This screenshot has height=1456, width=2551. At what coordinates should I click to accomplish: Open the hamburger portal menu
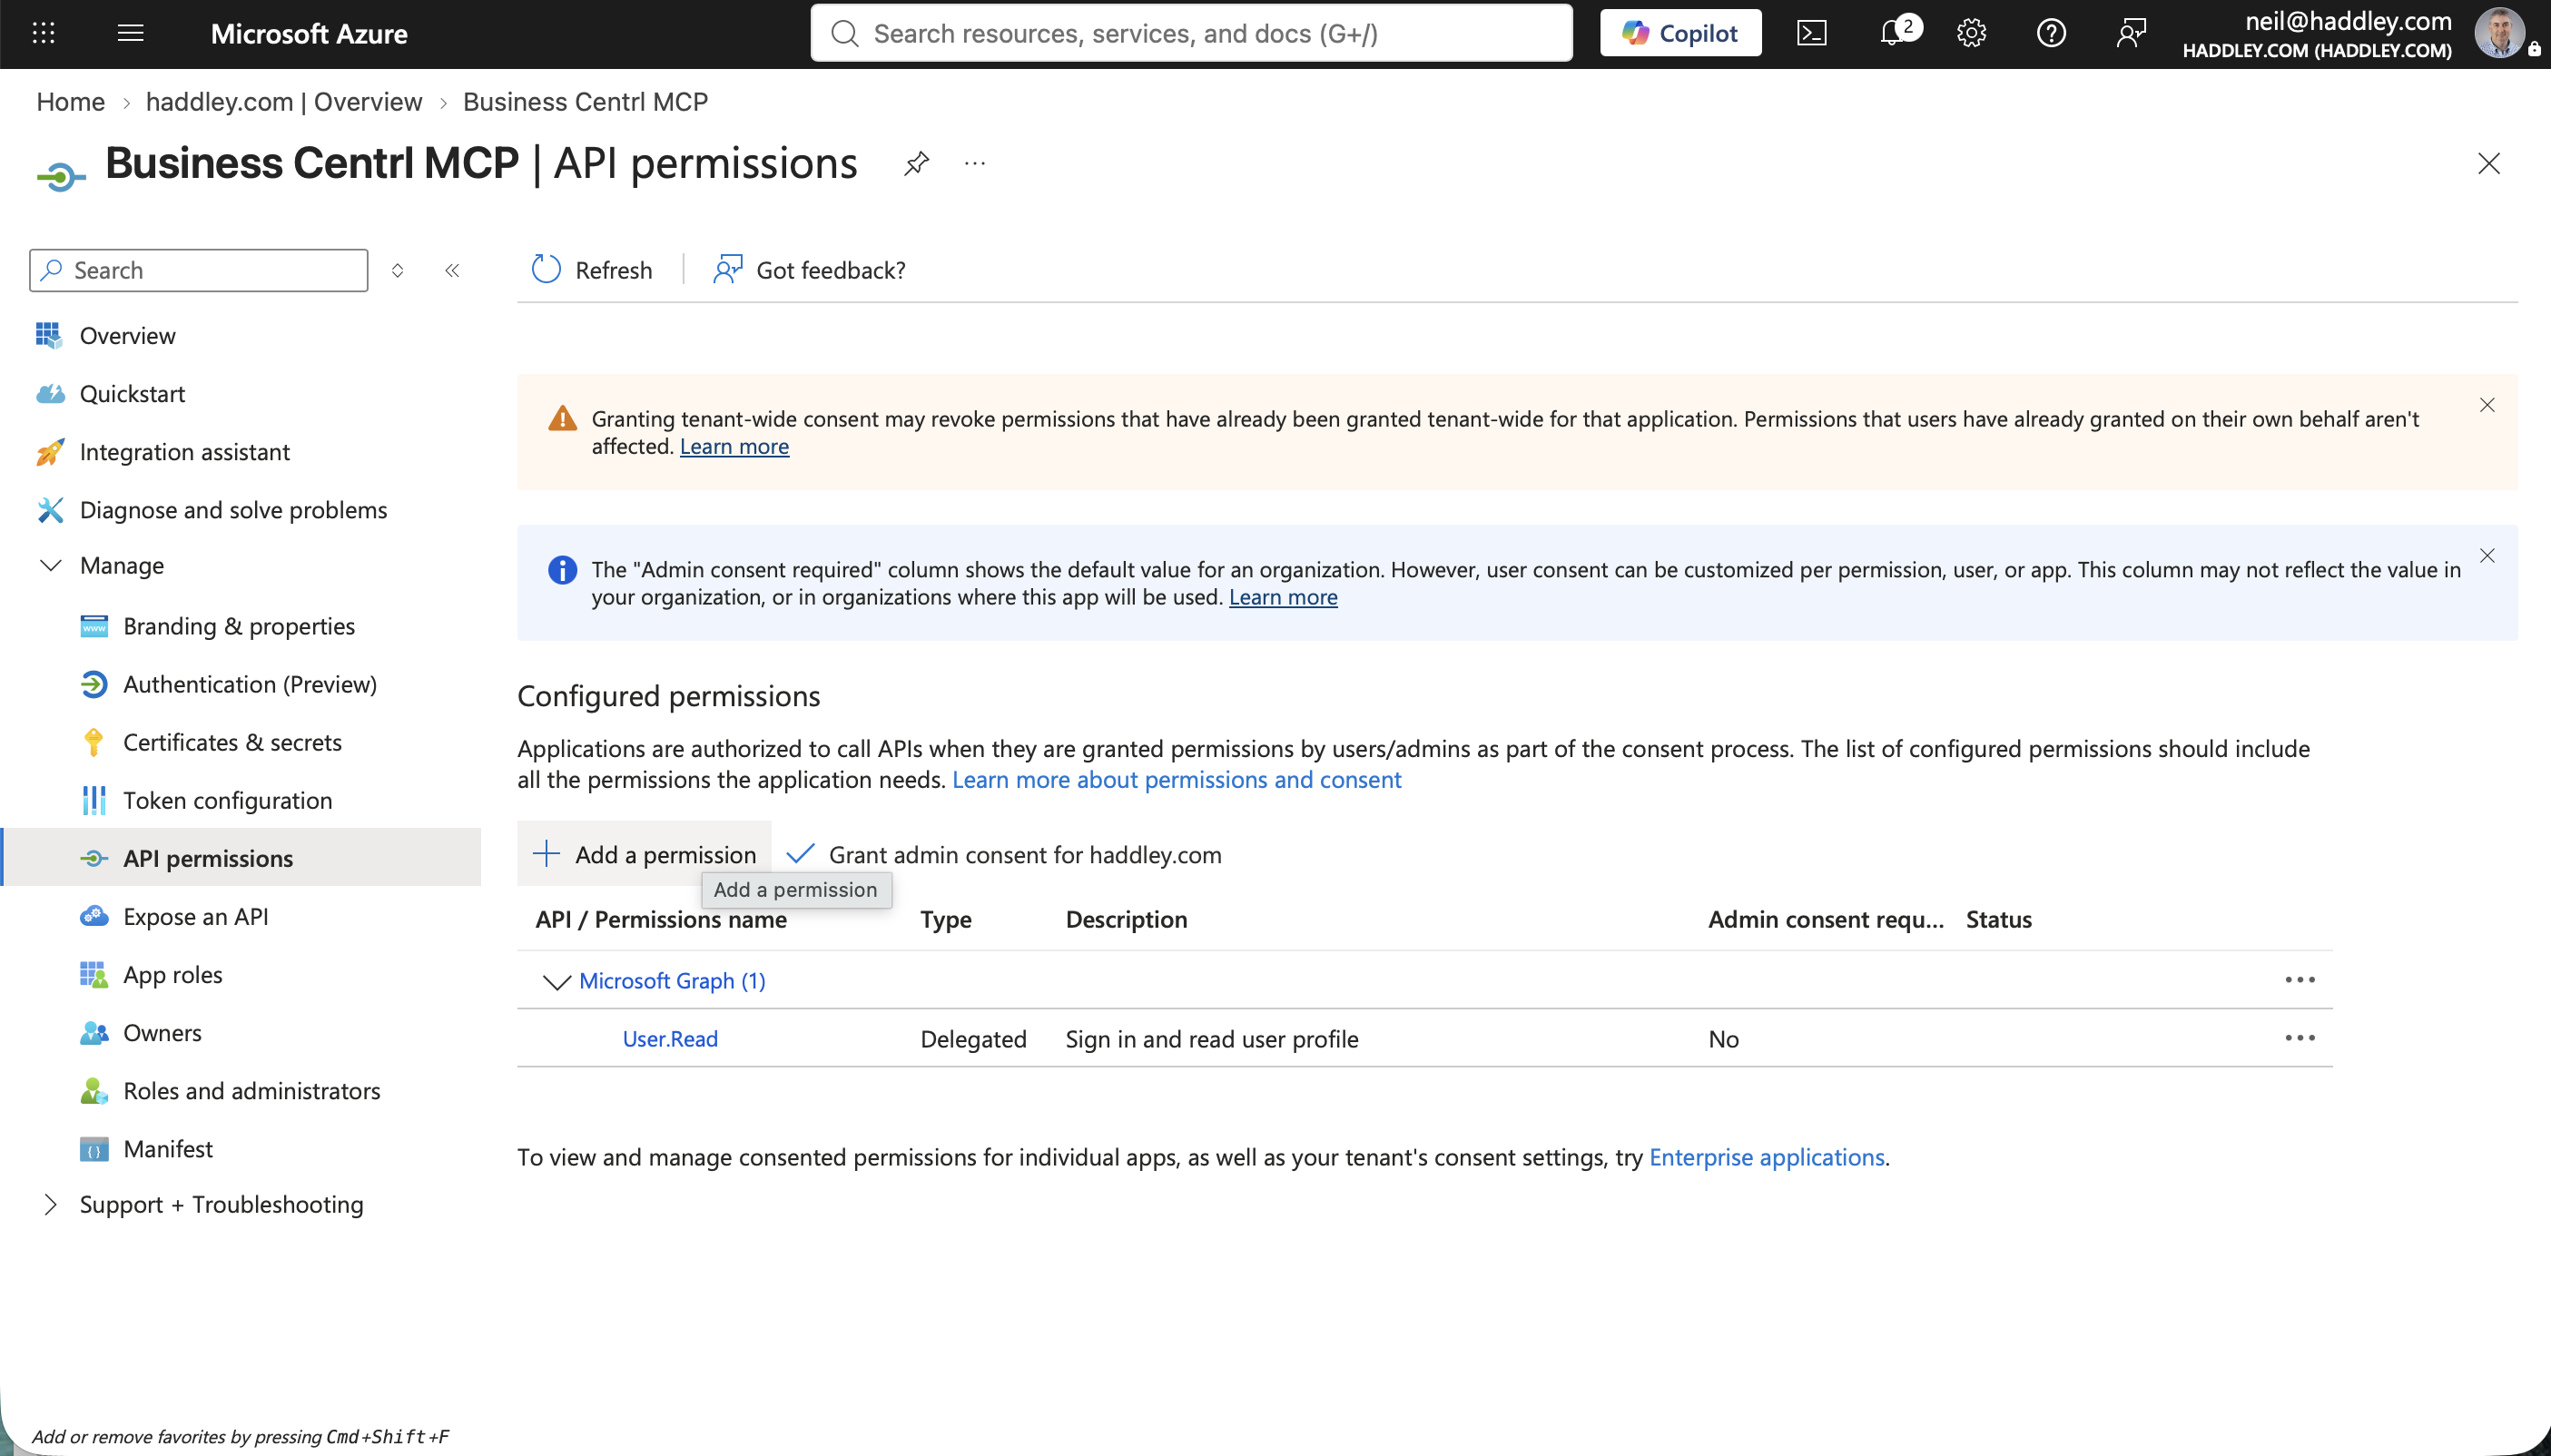(x=130, y=33)
